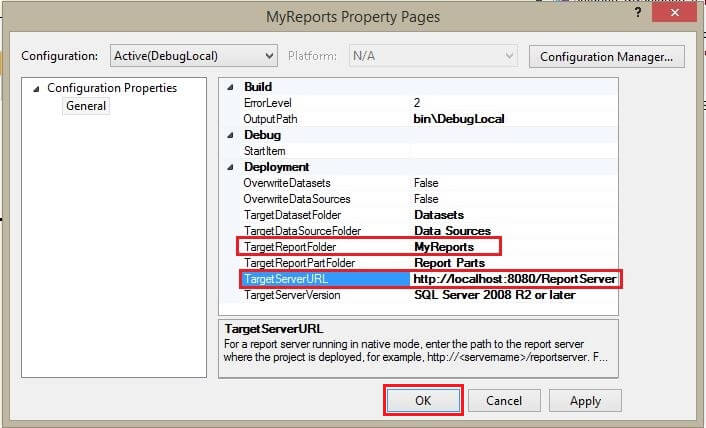Select the TargetReportPartFolder property name
The image size is (706, 428).
click(299, 263)
